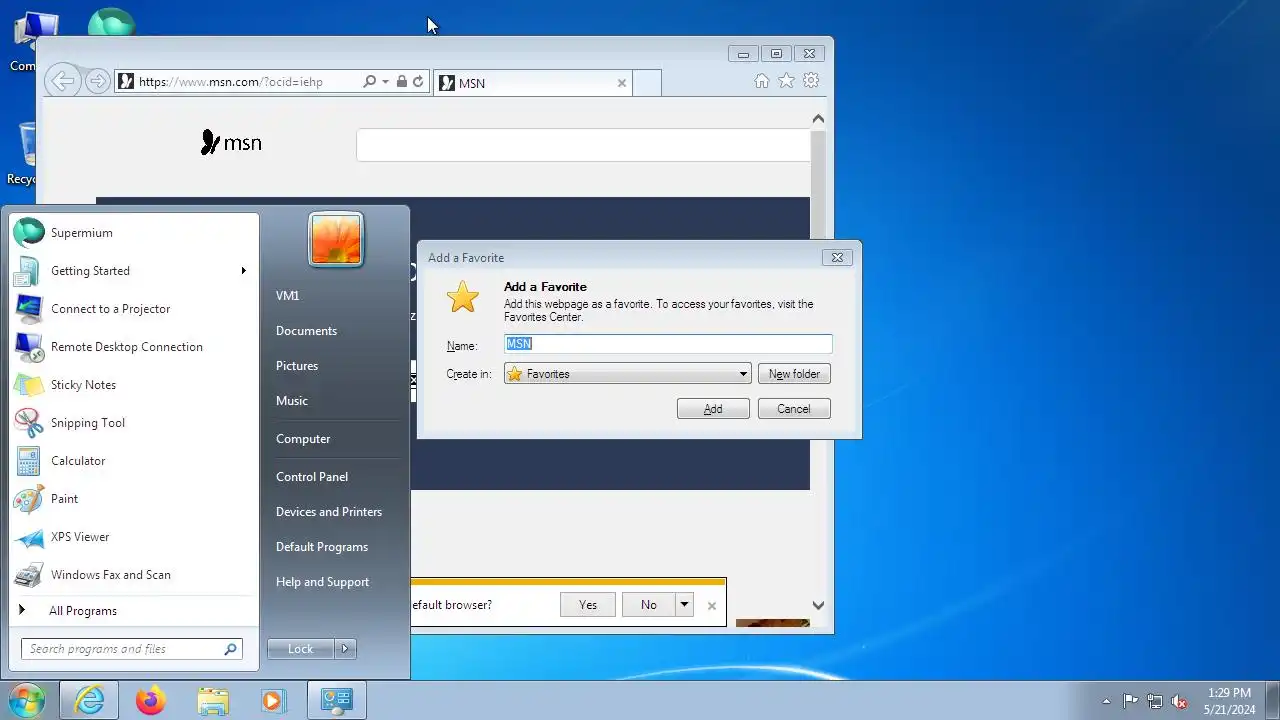The height and width of the screenshot is (720, 1280).
Task: Click the Action Center flag tray icon
Action: tap(1130, 701)
